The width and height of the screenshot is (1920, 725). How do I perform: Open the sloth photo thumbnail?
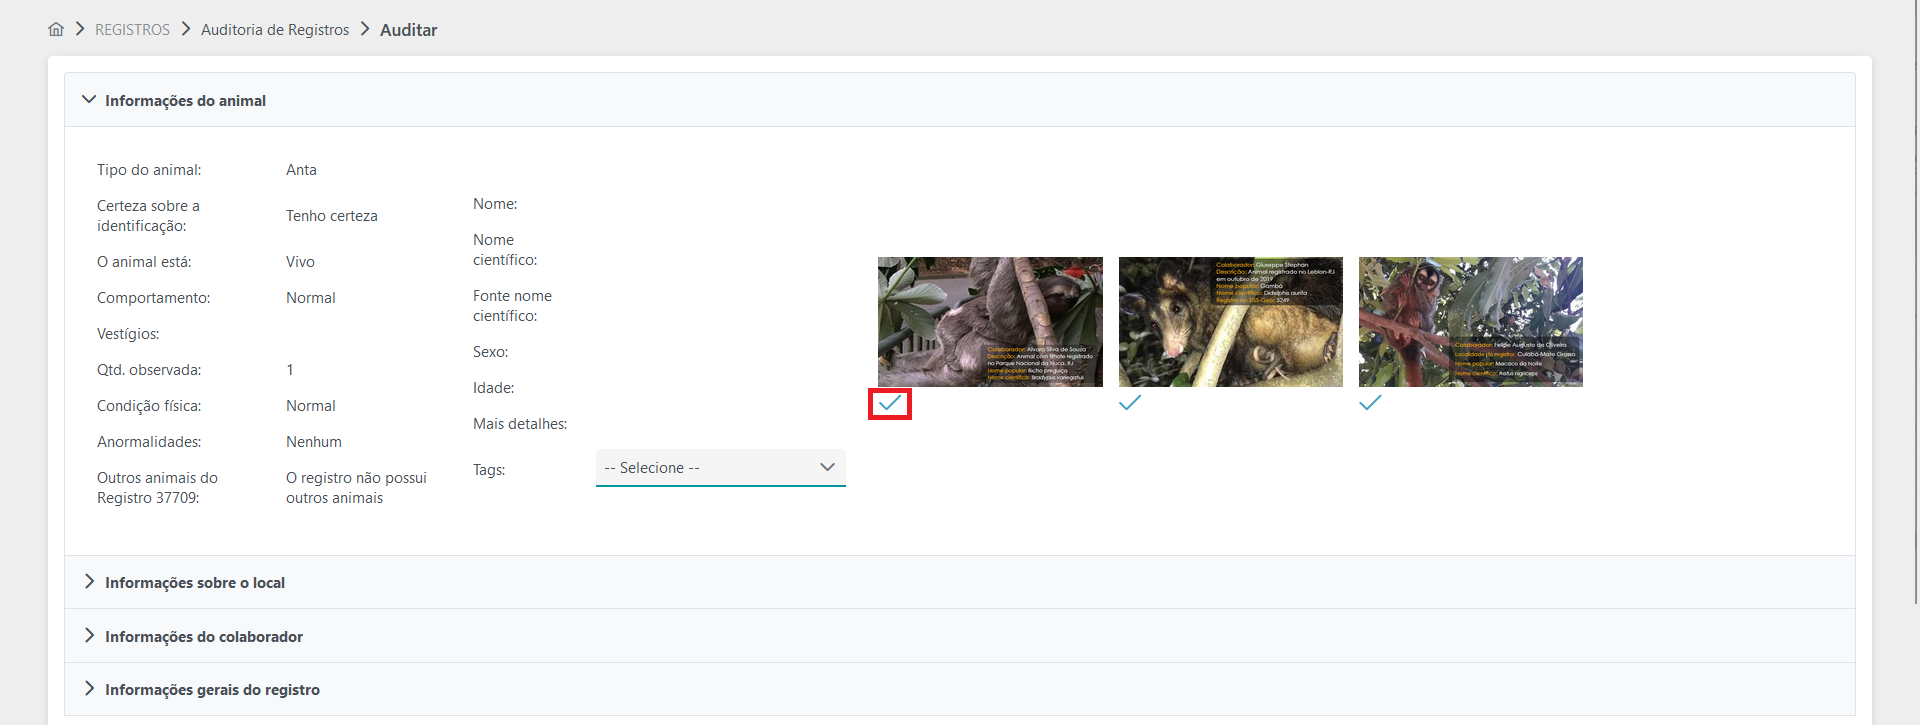990,322
